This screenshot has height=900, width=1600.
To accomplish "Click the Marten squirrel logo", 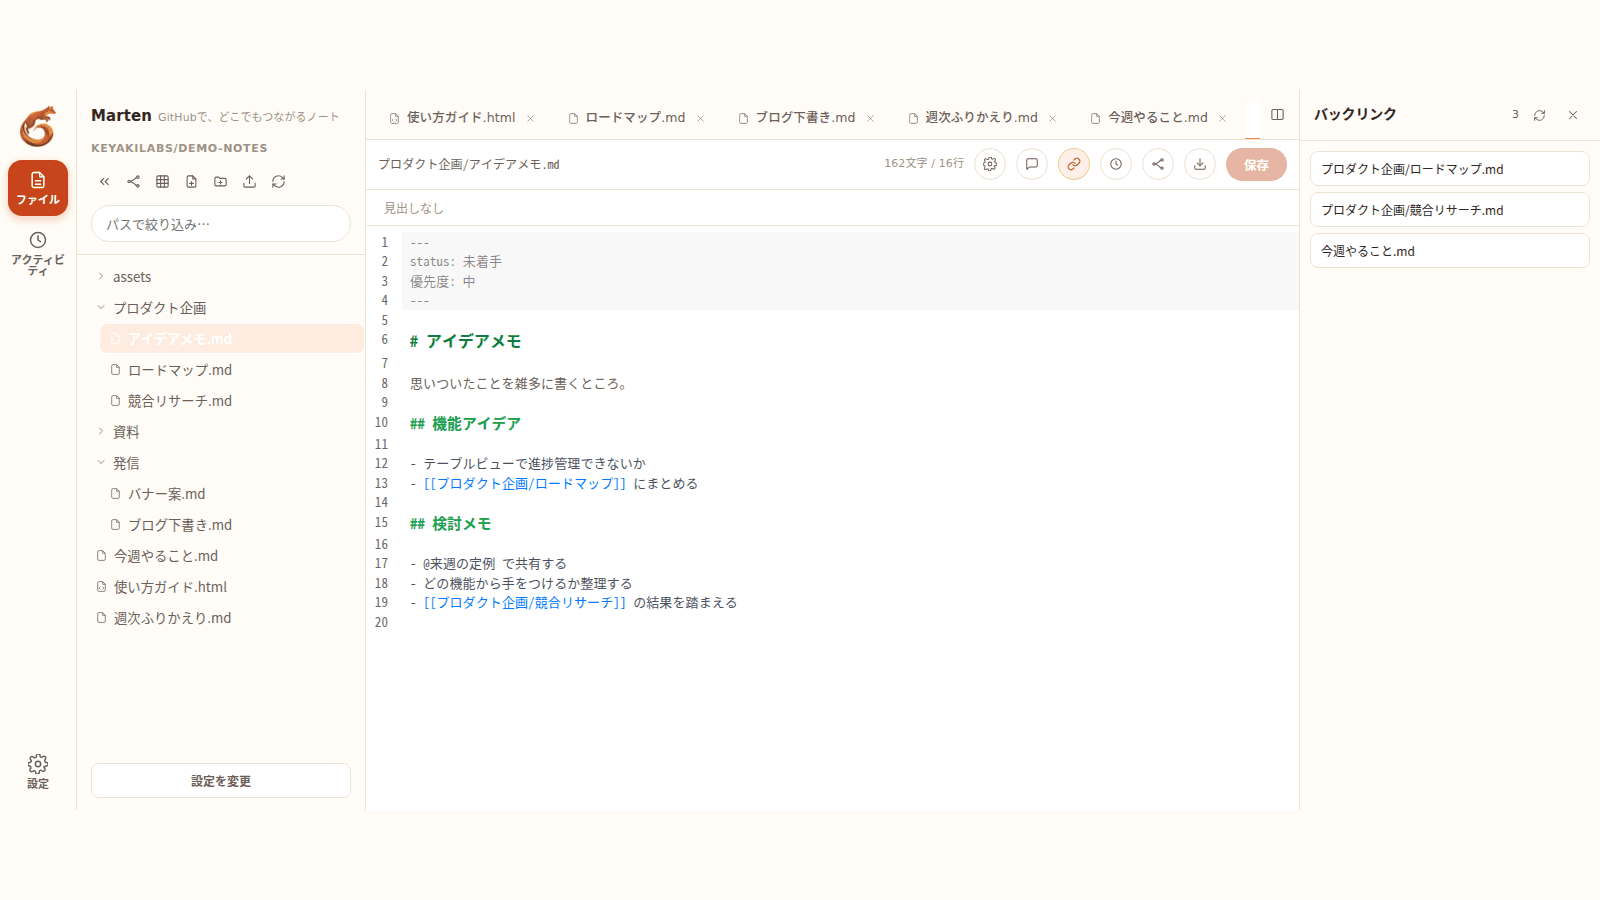I will [38, 126].
